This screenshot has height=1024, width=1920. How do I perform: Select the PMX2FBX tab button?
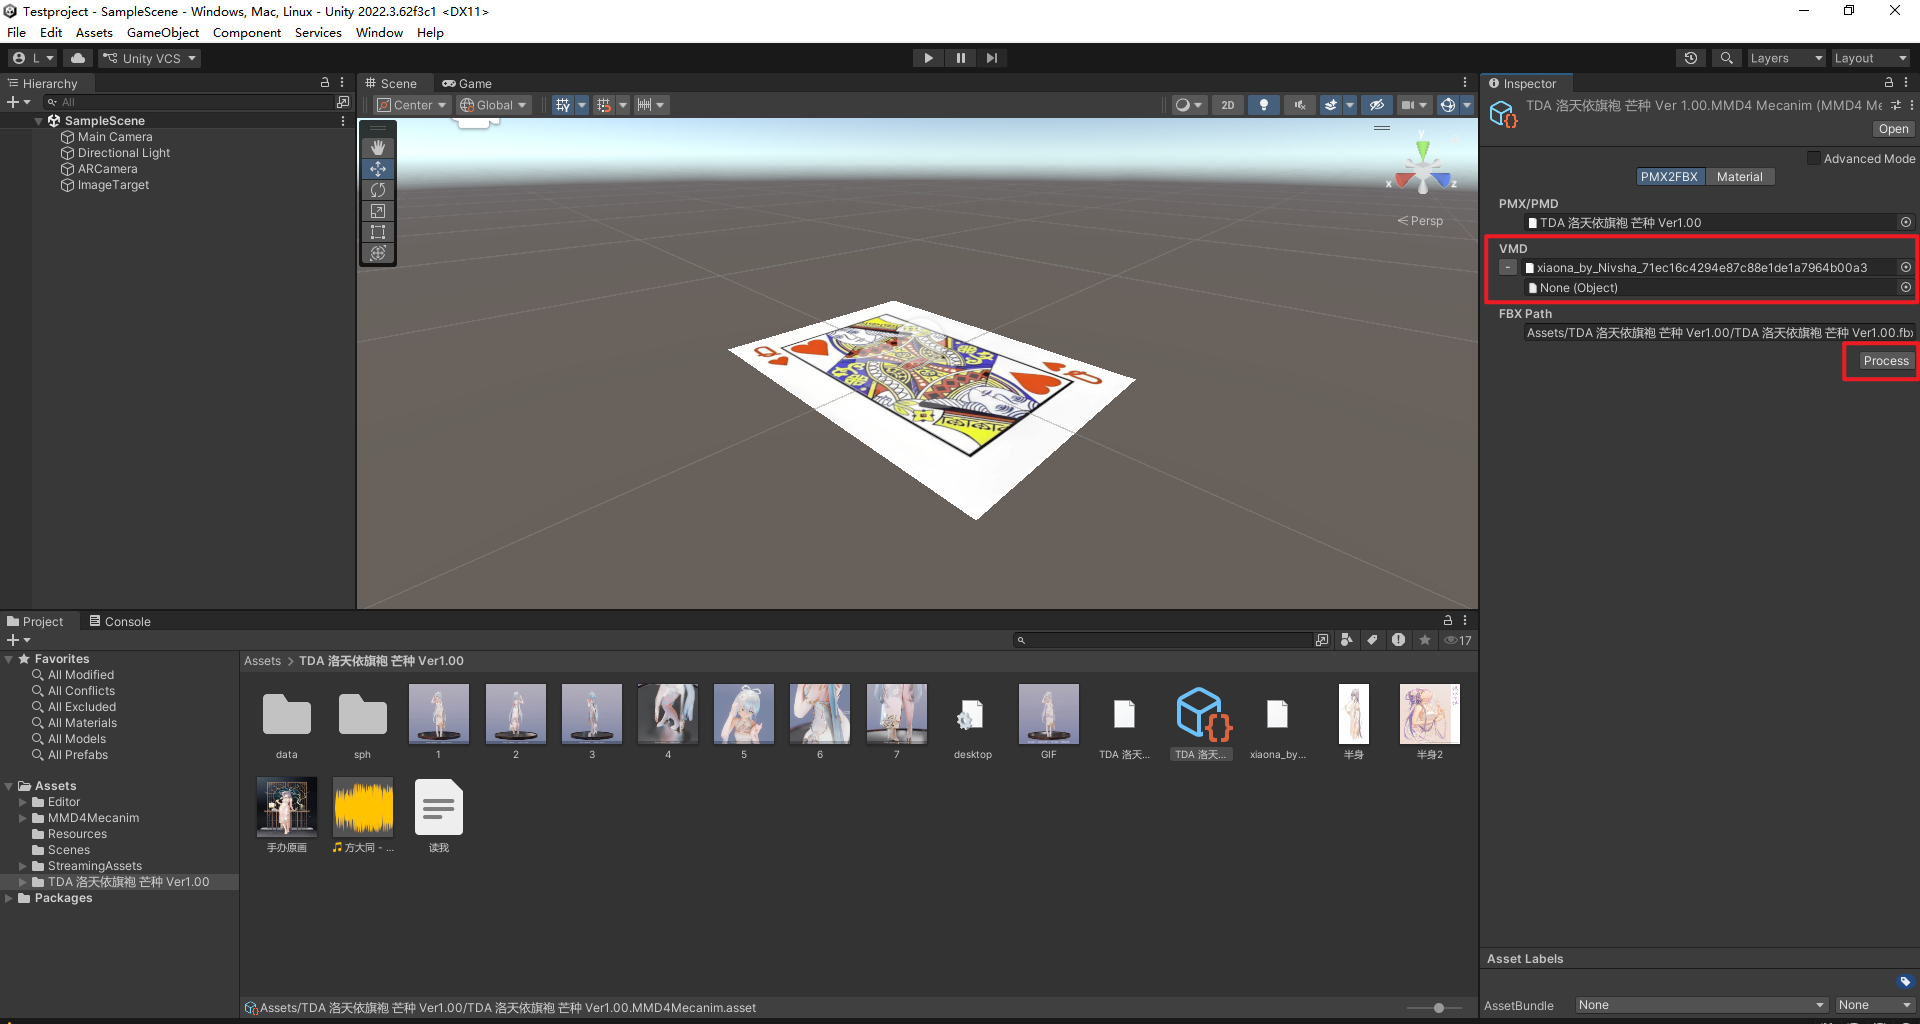pos(1669,177)
